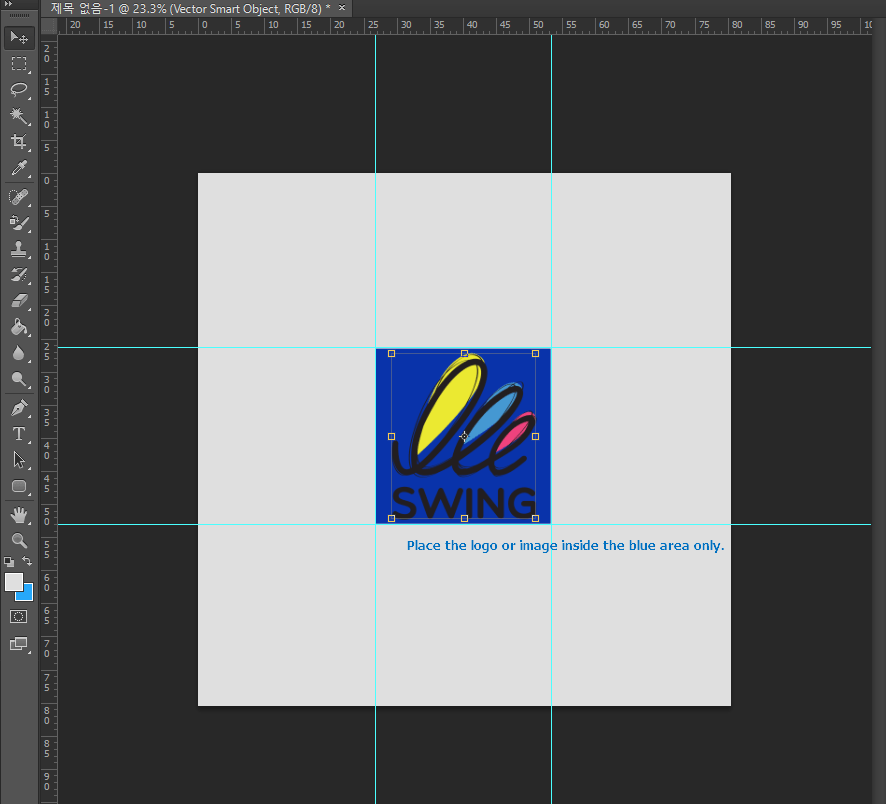The width and height of the screenshot is (886, 804).
Task: Select the Crop tool
Action: (19, 142)
